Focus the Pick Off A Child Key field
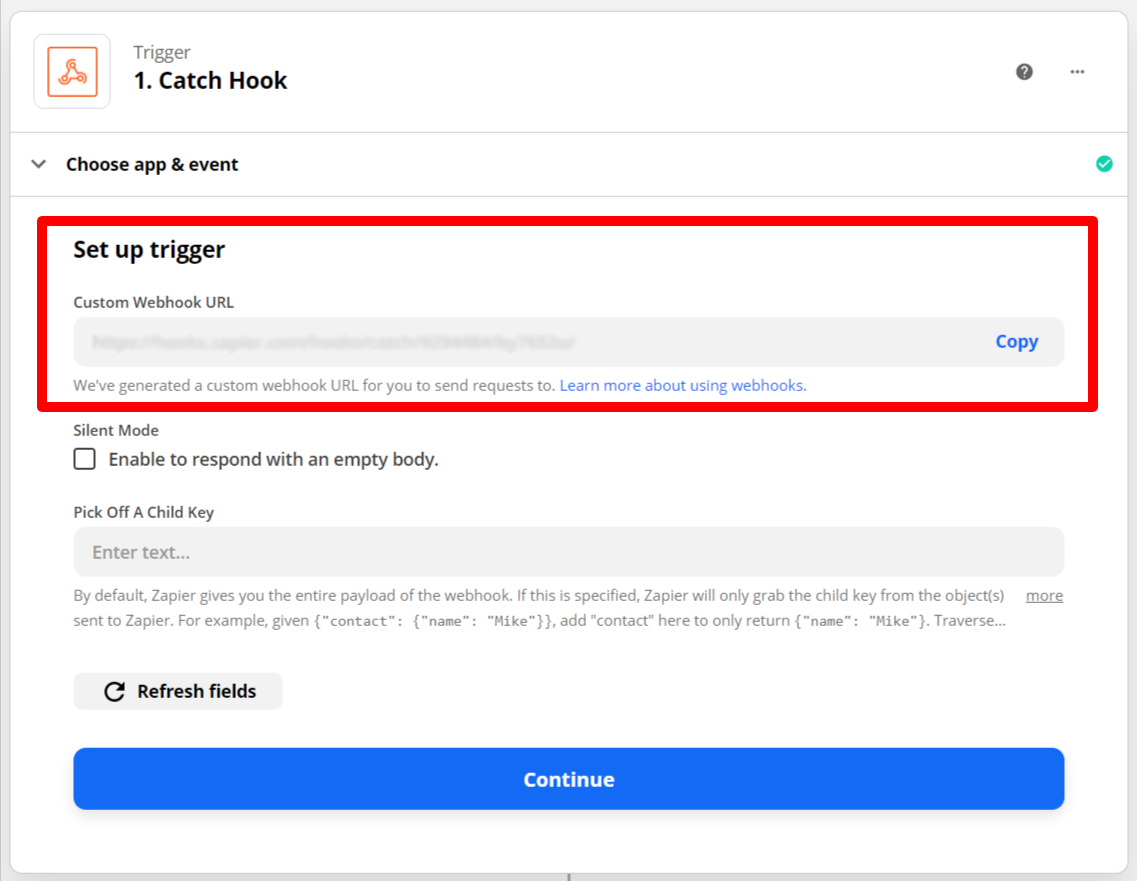This screenshot has height=881, width=1137. (x=568, y=552)
